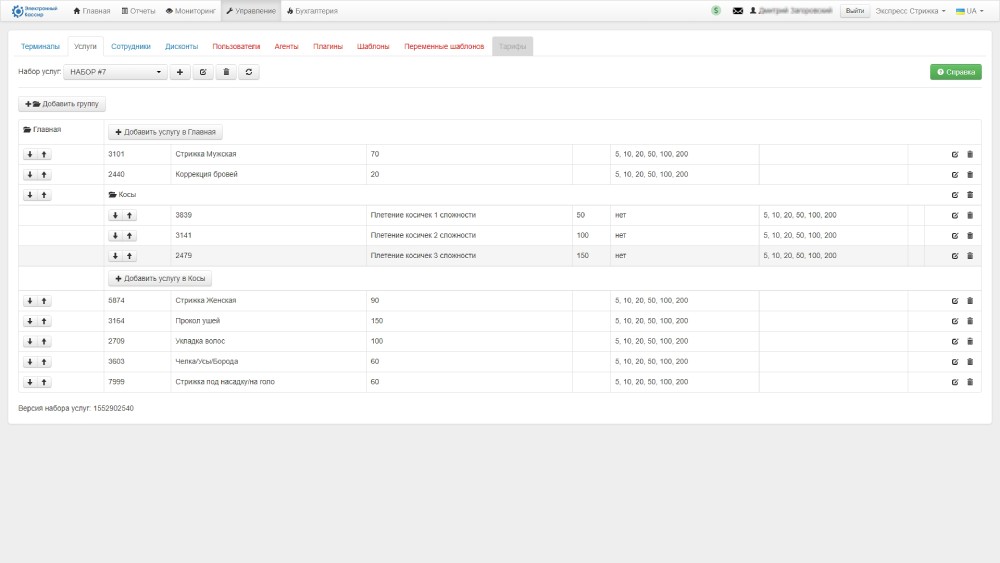Move Стрижка Женская down with arrow
The image size is (1000, 563).
(x=31, y=301)
